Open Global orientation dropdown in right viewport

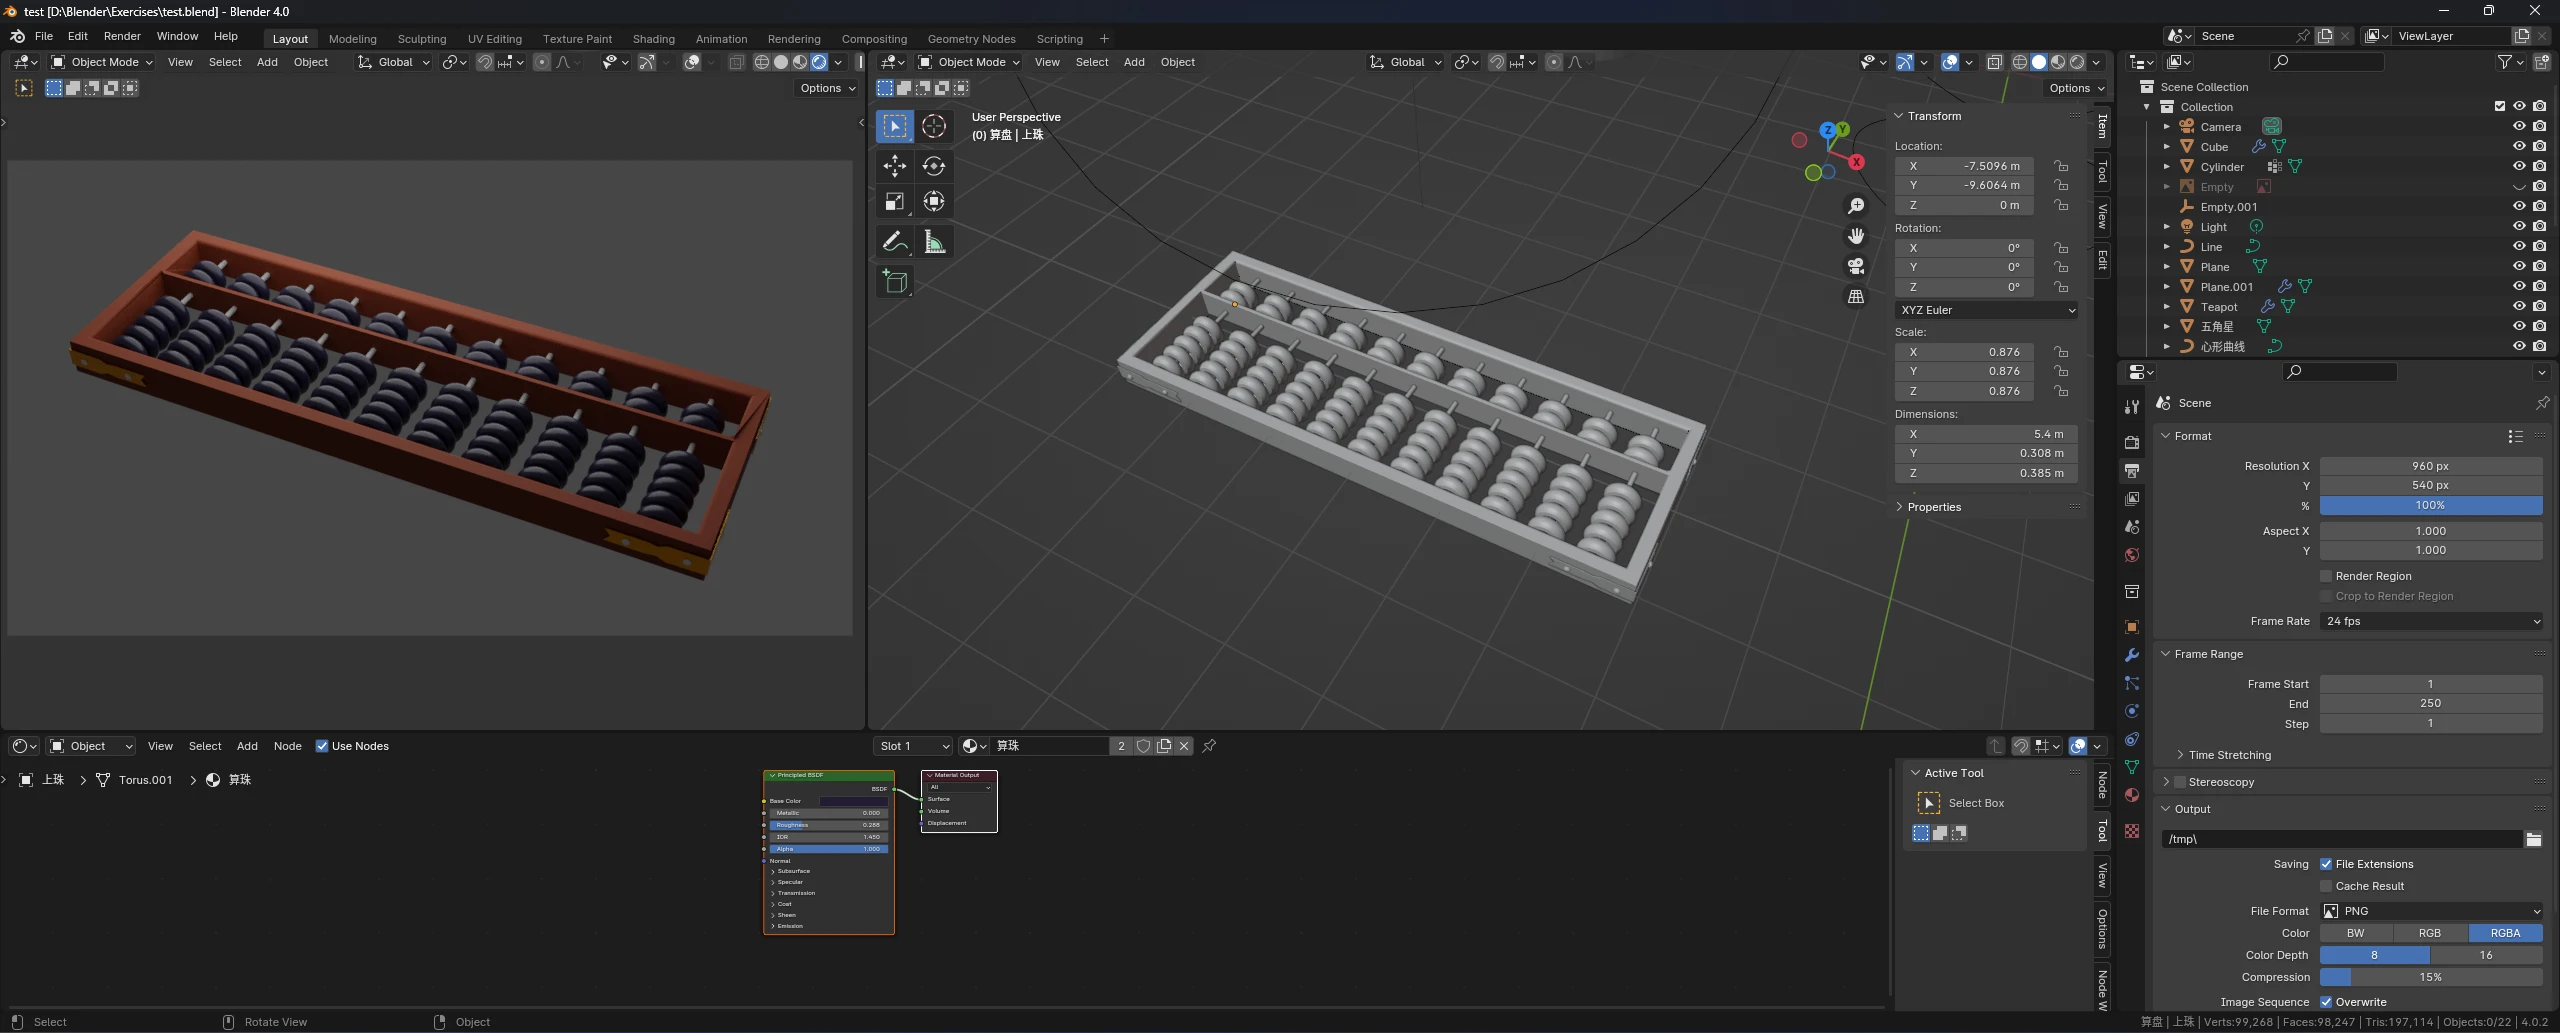point(1406,62)
